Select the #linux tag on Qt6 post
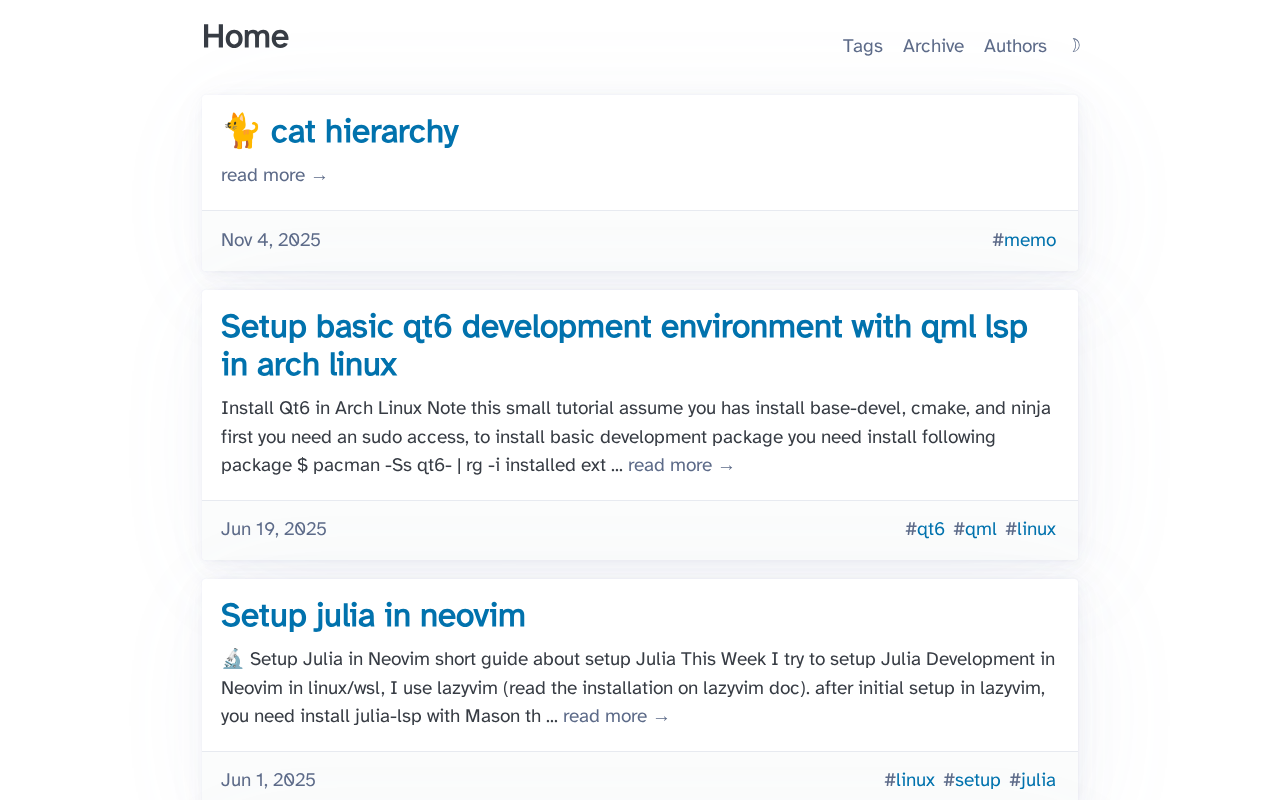 tap(1031, 529)
